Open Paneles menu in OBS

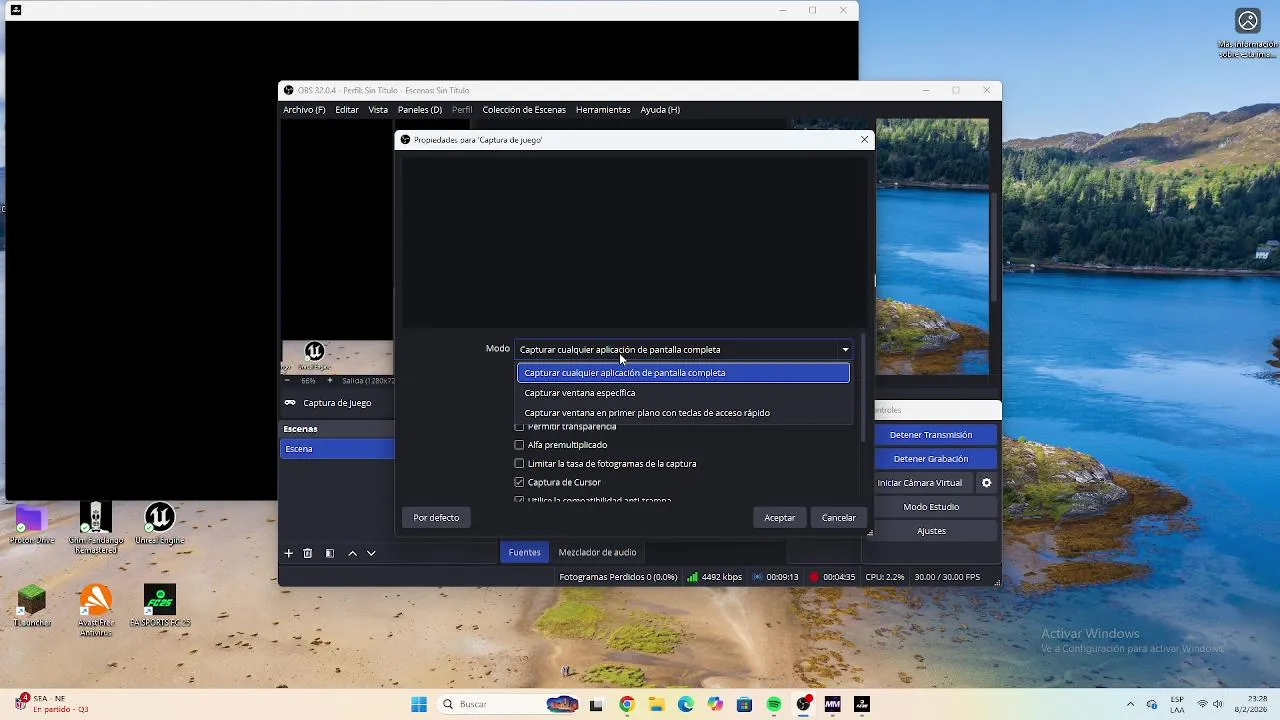pyautogui.click(x=420, y=110)
